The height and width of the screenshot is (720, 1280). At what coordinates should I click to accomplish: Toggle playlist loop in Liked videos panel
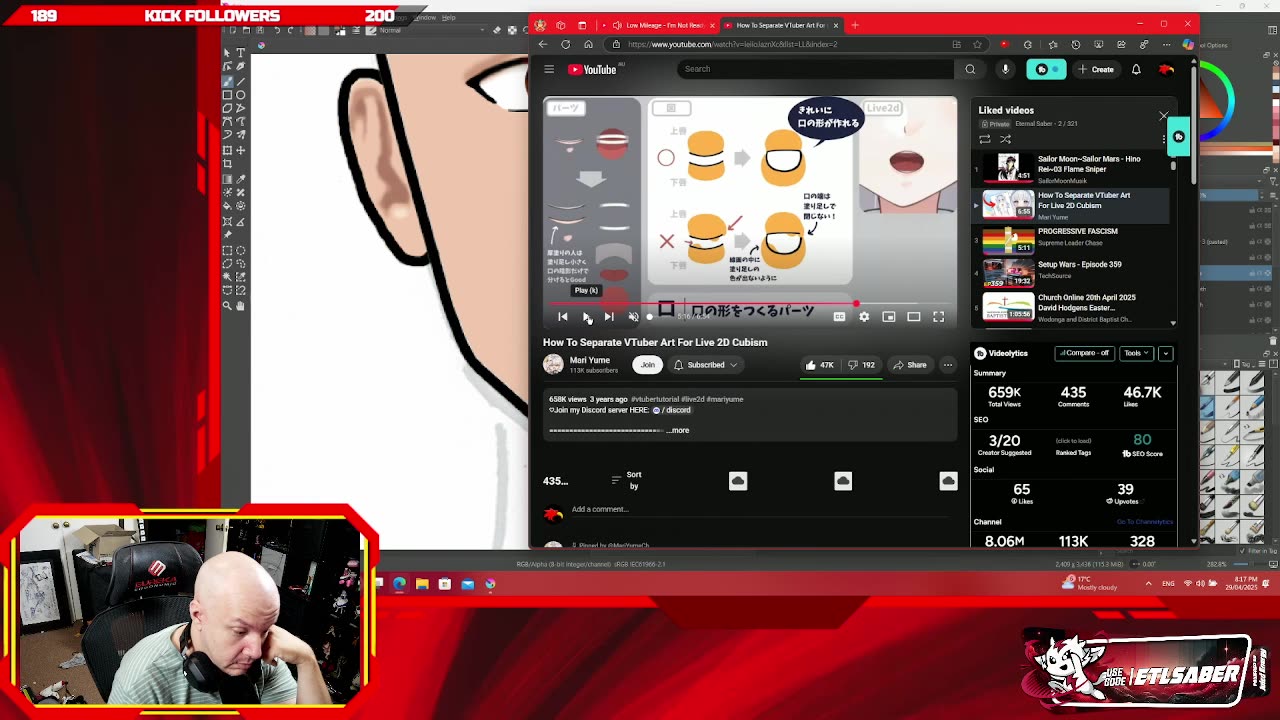click(985, 140)
